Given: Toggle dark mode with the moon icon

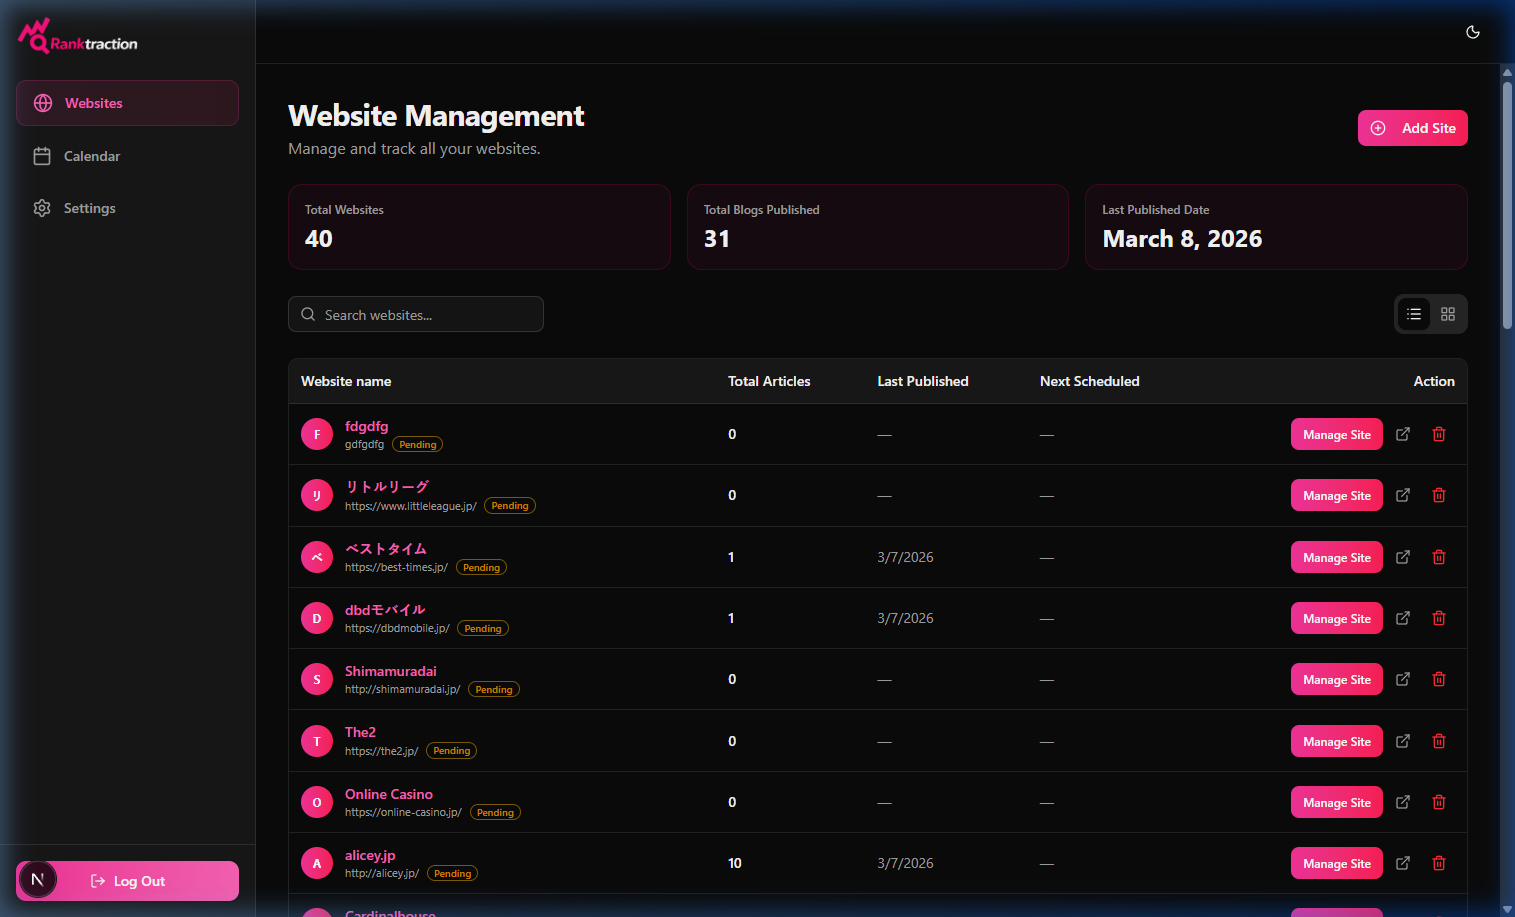Looking at the screenshot, I should click(x=1472, y=32).
